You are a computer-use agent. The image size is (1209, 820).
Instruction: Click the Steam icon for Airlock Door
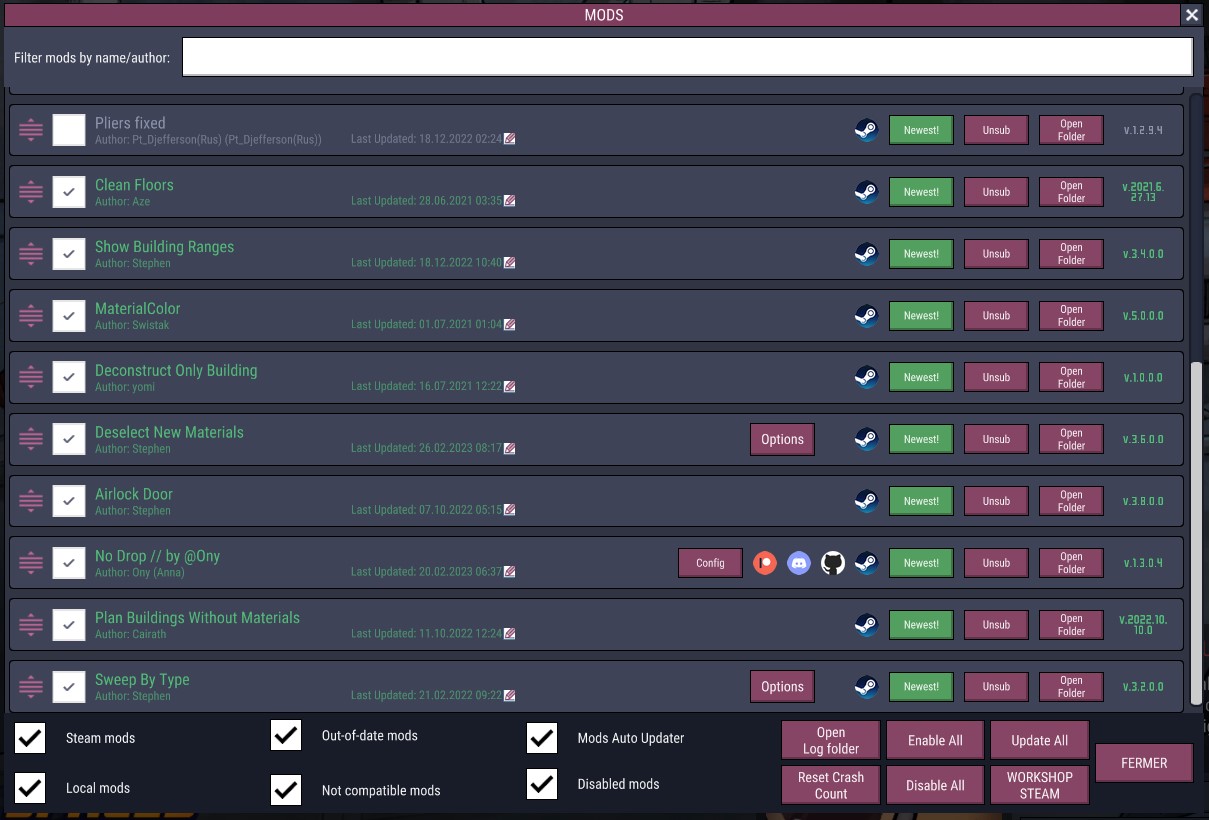(867, 501)
